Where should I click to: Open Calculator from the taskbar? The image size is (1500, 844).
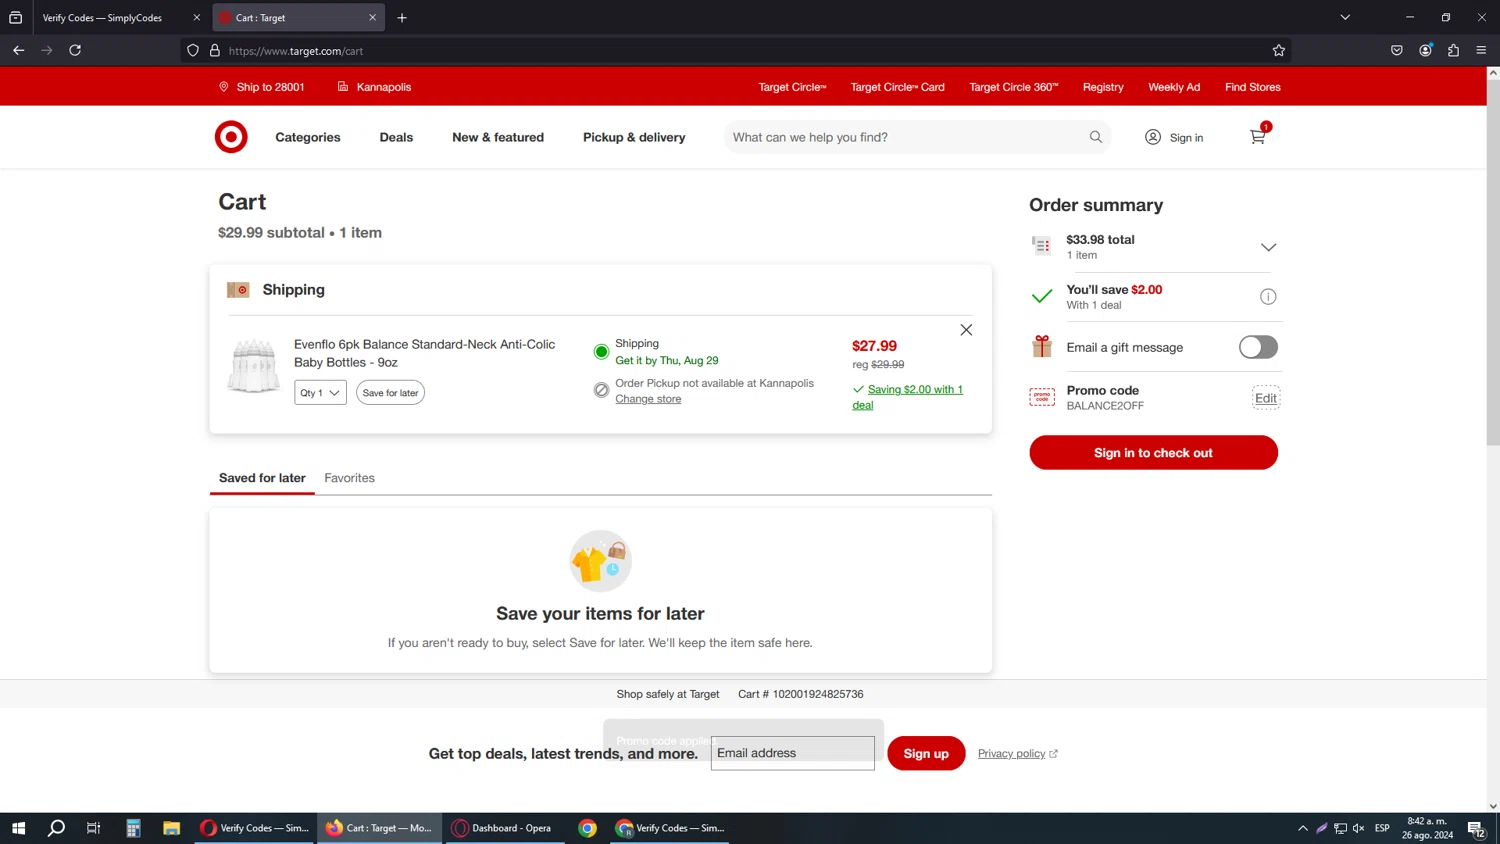click(x=133, y=828)
